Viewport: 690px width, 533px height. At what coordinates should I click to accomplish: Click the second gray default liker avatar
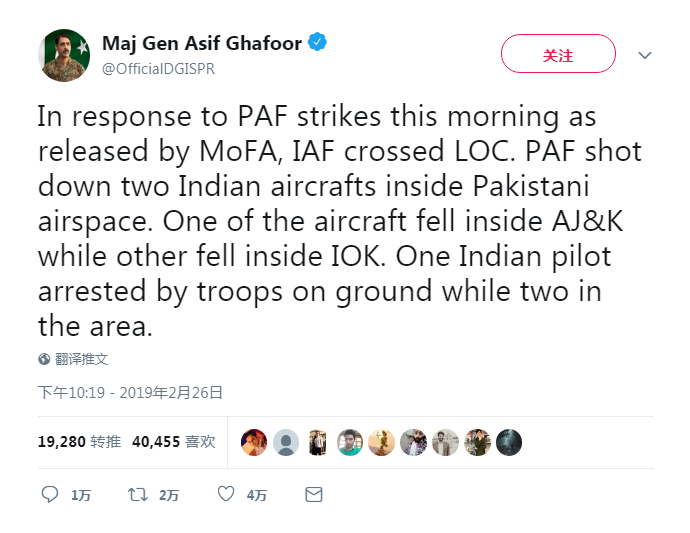point(286,442)
